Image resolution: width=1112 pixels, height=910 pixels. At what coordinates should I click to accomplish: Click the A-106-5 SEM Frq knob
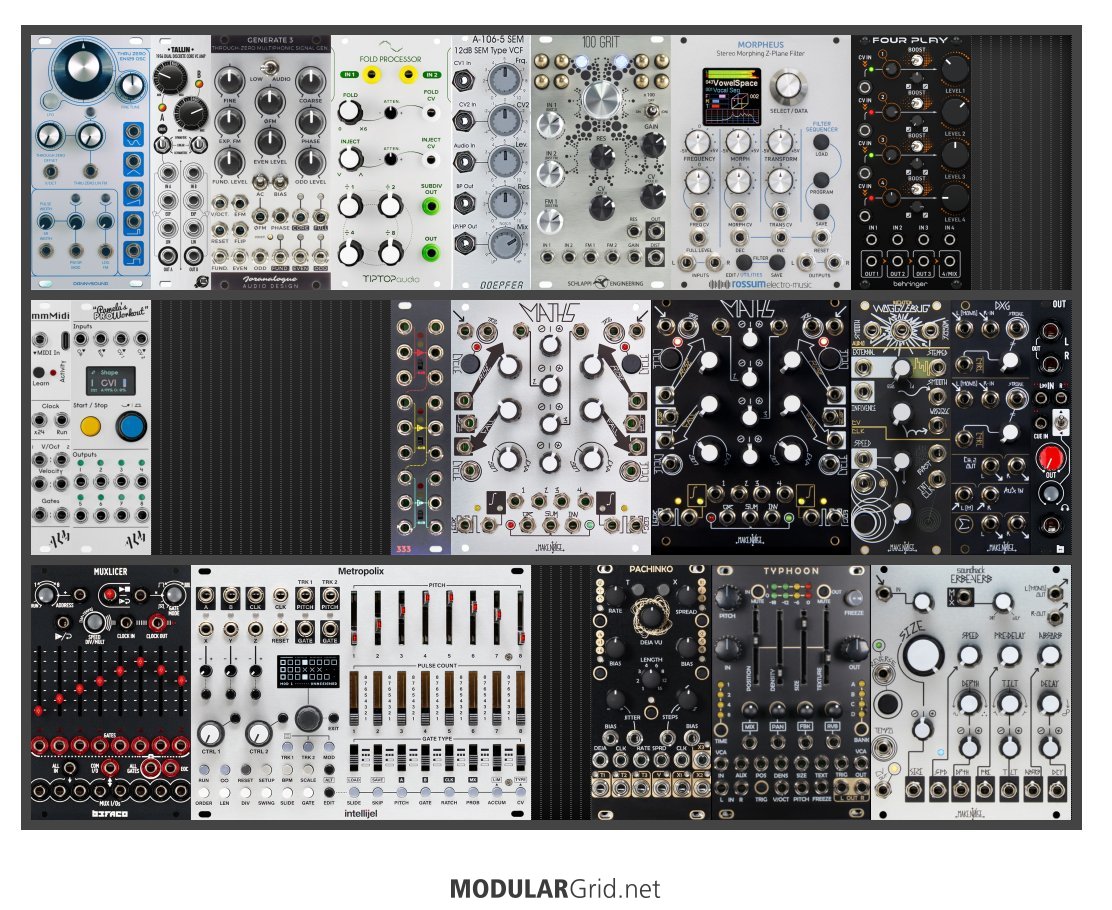pos(505,80)
